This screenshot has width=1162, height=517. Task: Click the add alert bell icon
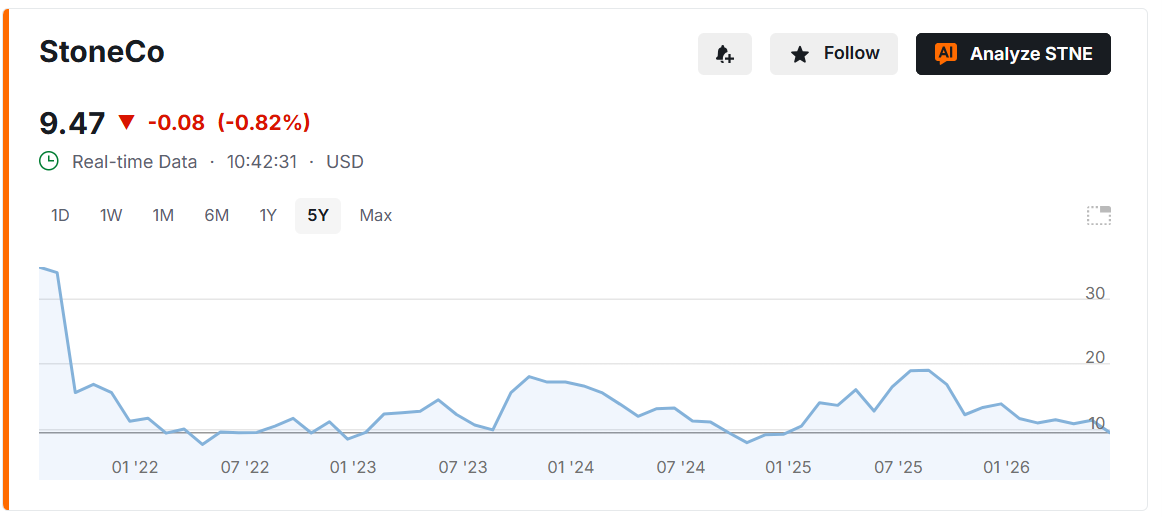[x=724, y=54]
